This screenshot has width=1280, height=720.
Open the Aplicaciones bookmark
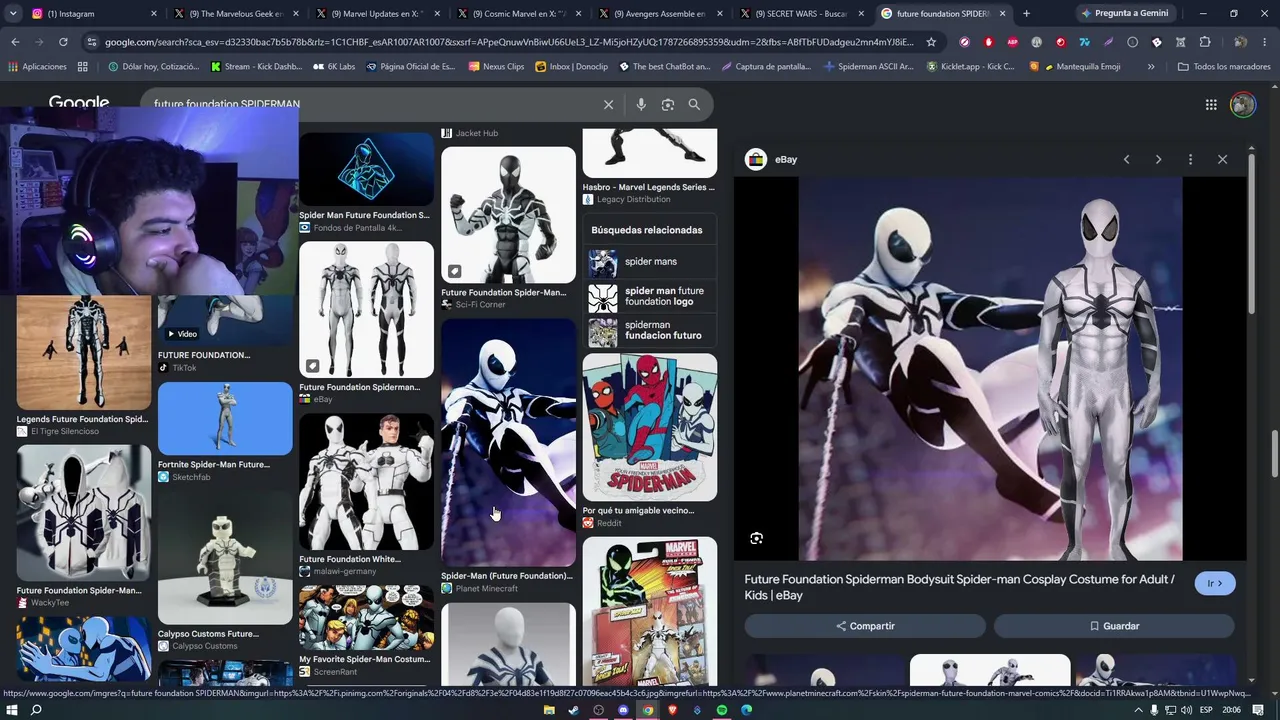click(x=37, y=67)
